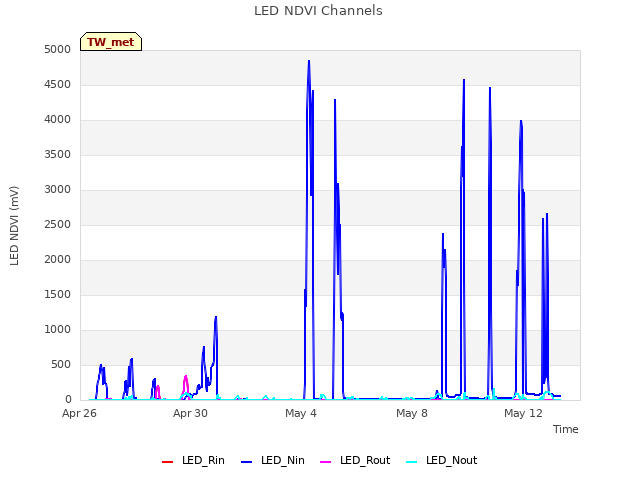
Task: Click the 3000 y-axis tick label
Action: (58, 190)
